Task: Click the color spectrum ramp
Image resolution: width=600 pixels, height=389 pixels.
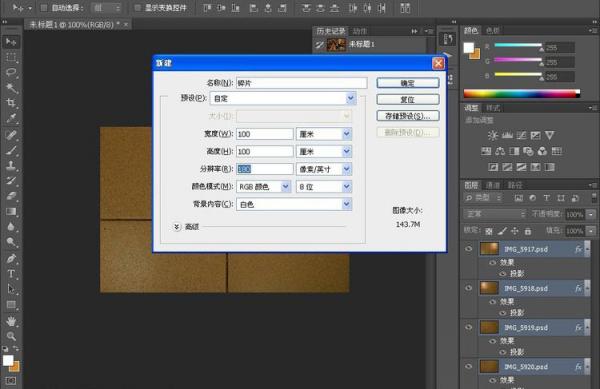Action: [522, 93]
